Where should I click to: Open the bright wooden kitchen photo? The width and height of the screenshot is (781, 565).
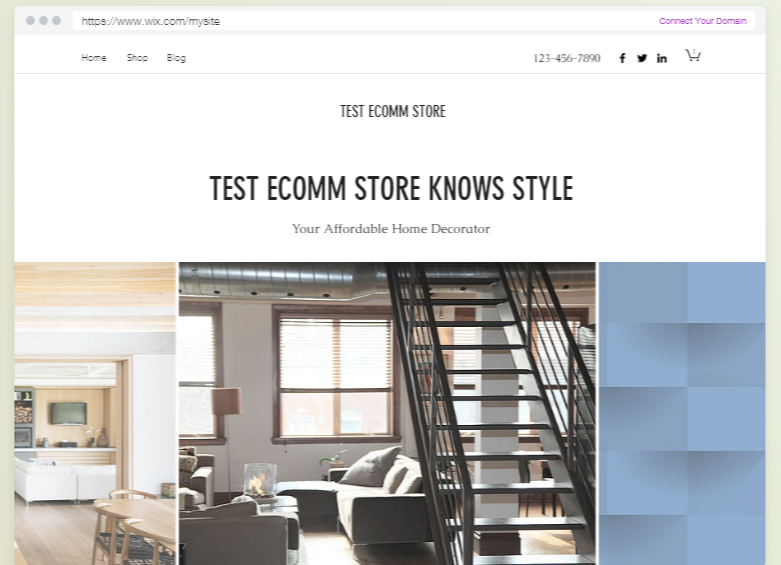tap(95, 414)
